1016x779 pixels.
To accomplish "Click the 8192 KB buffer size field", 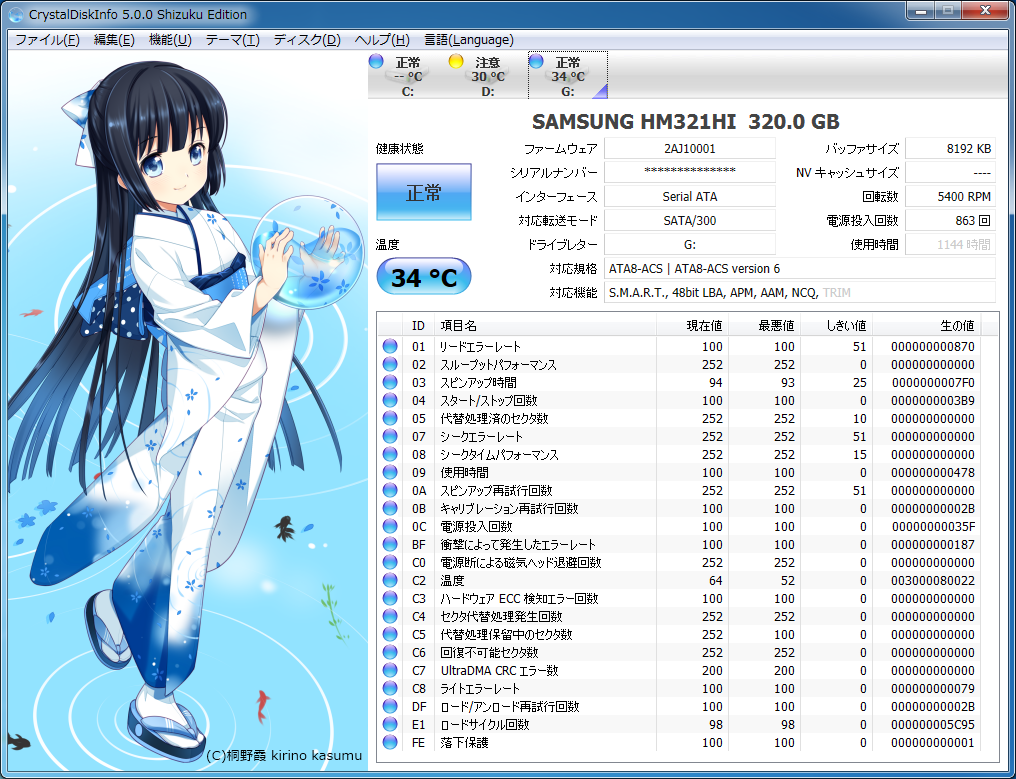I will click(950, 148).
